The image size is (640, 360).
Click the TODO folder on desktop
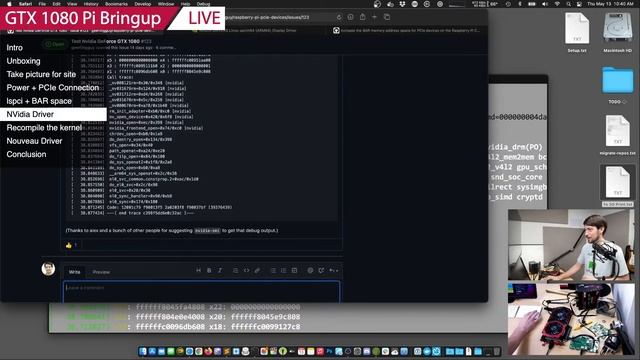tap(618, 85)
